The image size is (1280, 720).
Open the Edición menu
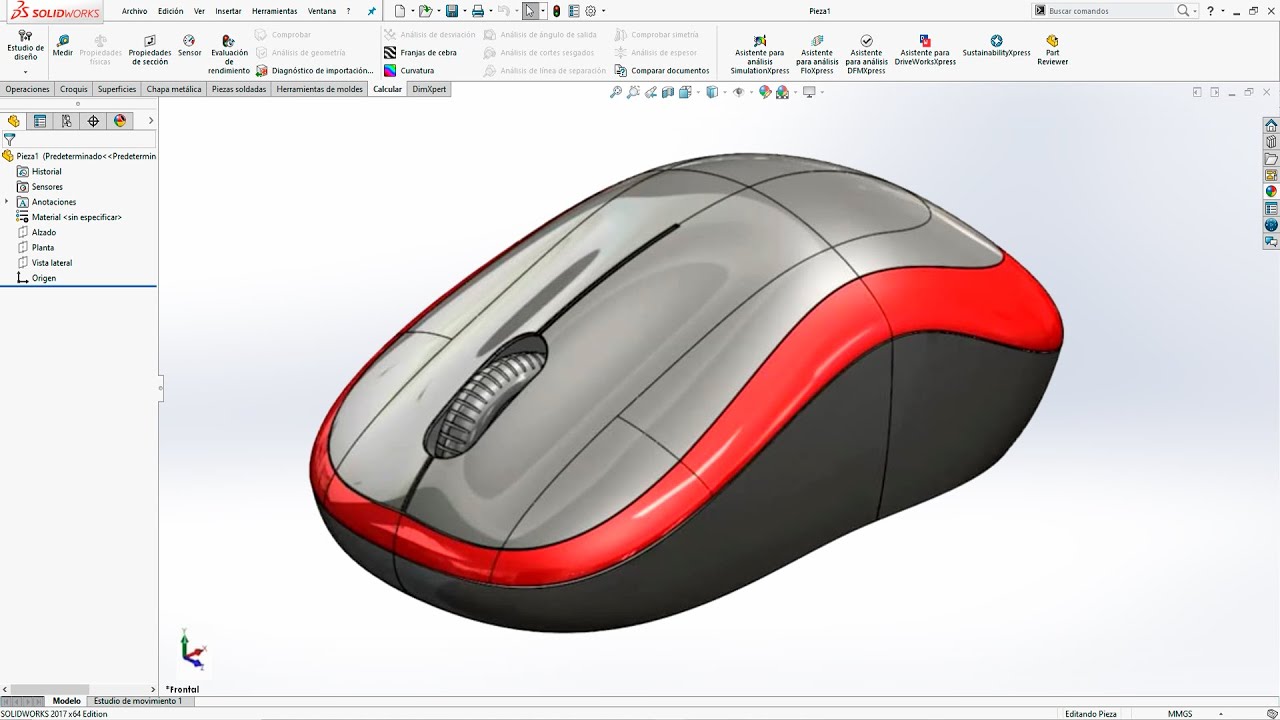coord(170,11)
